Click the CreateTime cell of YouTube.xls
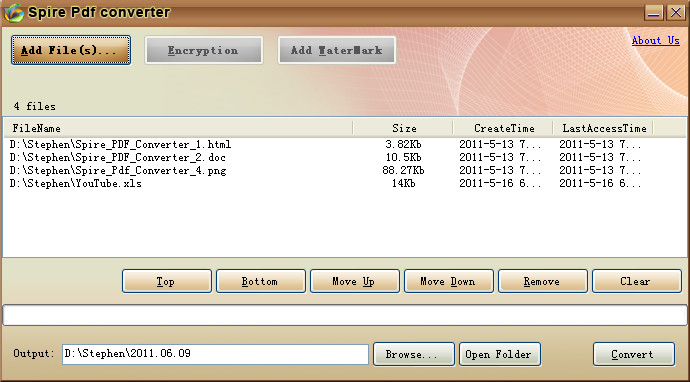The image size is (690, 382). click(500, 183)
